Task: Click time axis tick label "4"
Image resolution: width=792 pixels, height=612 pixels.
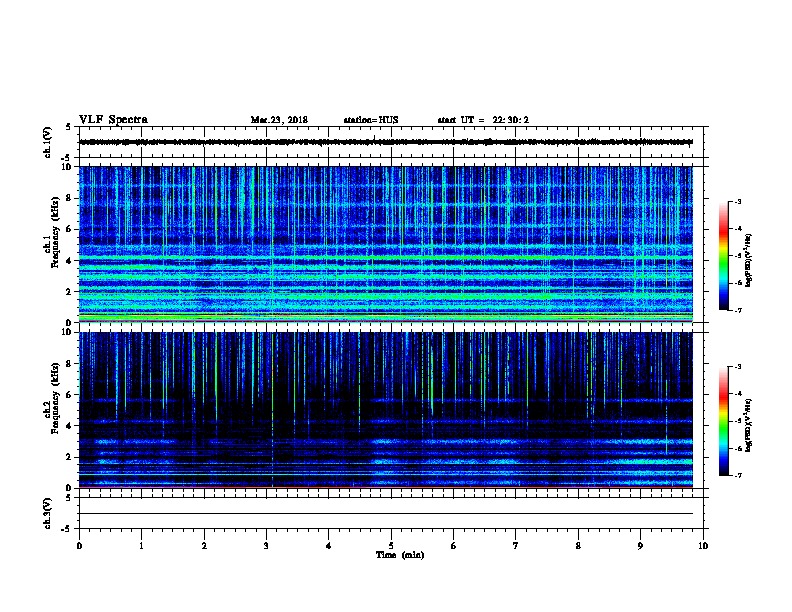Action: point(329,546)
